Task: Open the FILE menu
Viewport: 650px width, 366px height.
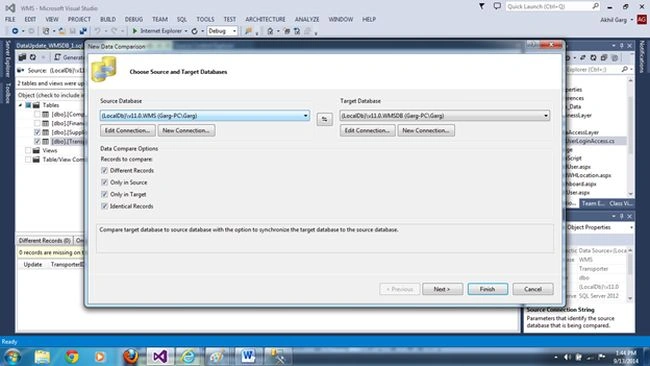Action: [x=10, y=19]
